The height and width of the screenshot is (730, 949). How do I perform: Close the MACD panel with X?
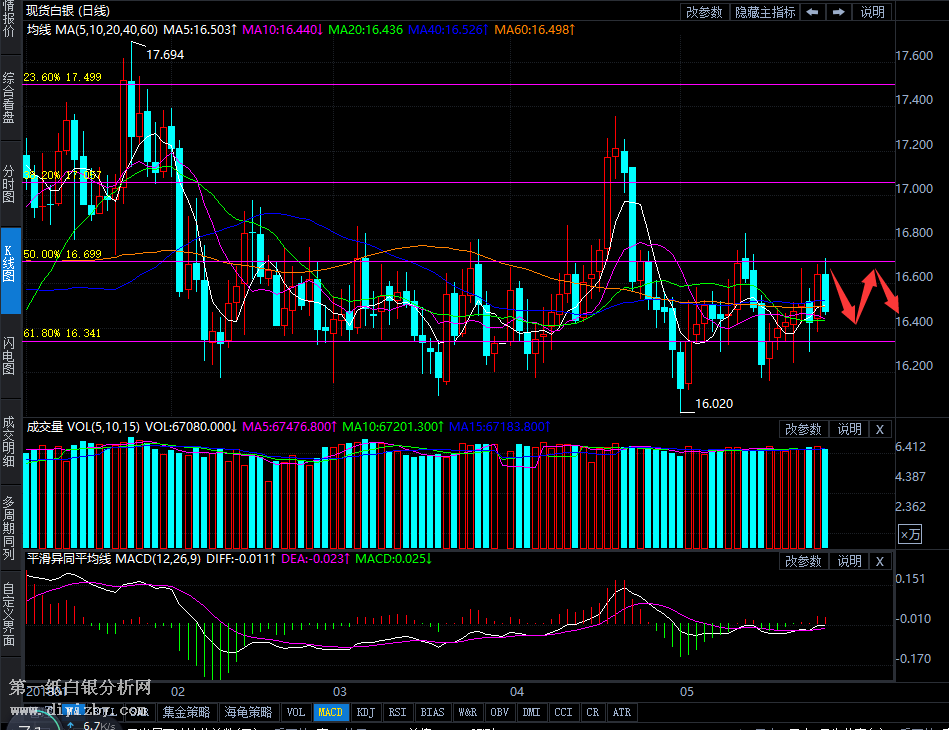coord(880,562)
